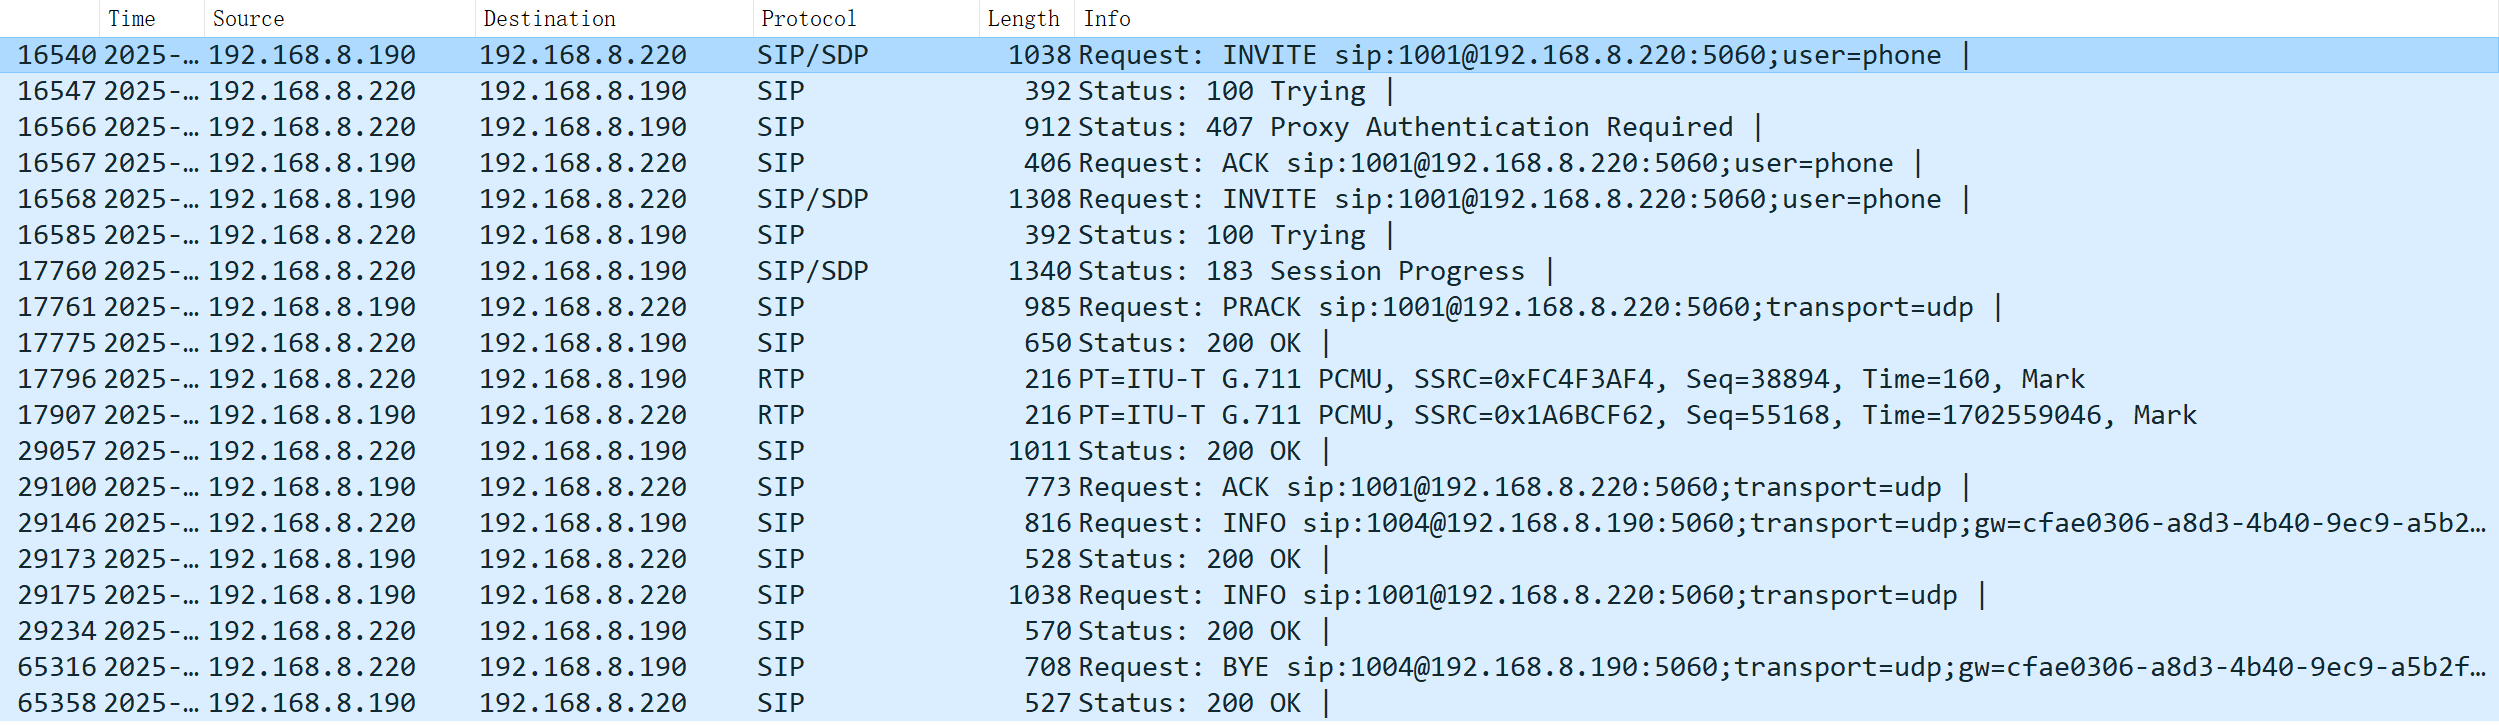The image size is (2499, 725).
Task: Select the INFO request to sip:1004
Action: [x=600, y=523]
